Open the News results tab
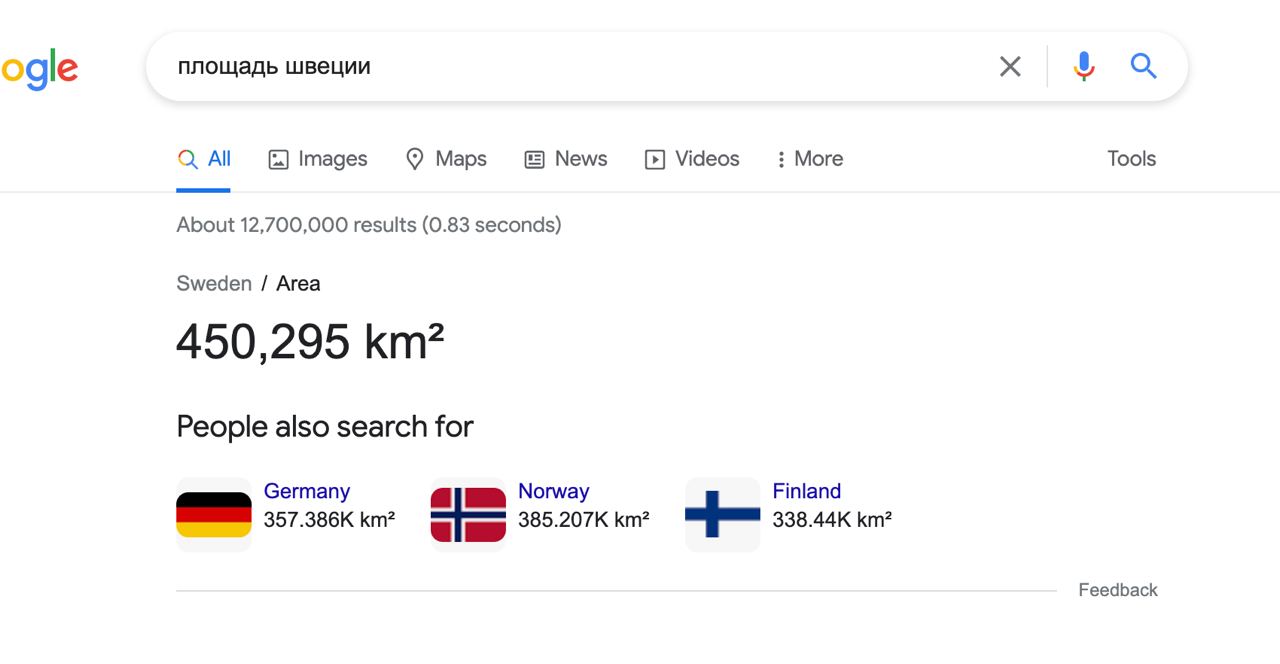 click(x=566, y=159)
